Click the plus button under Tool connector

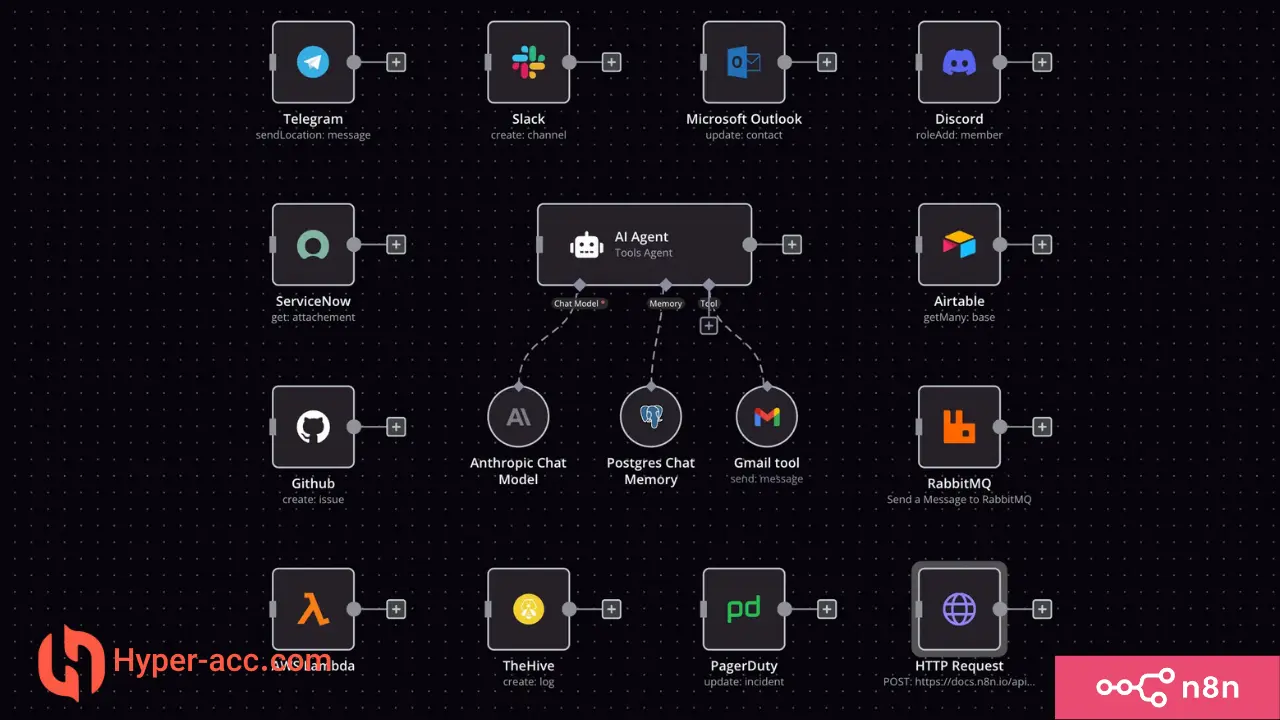(x=709, y=325)
